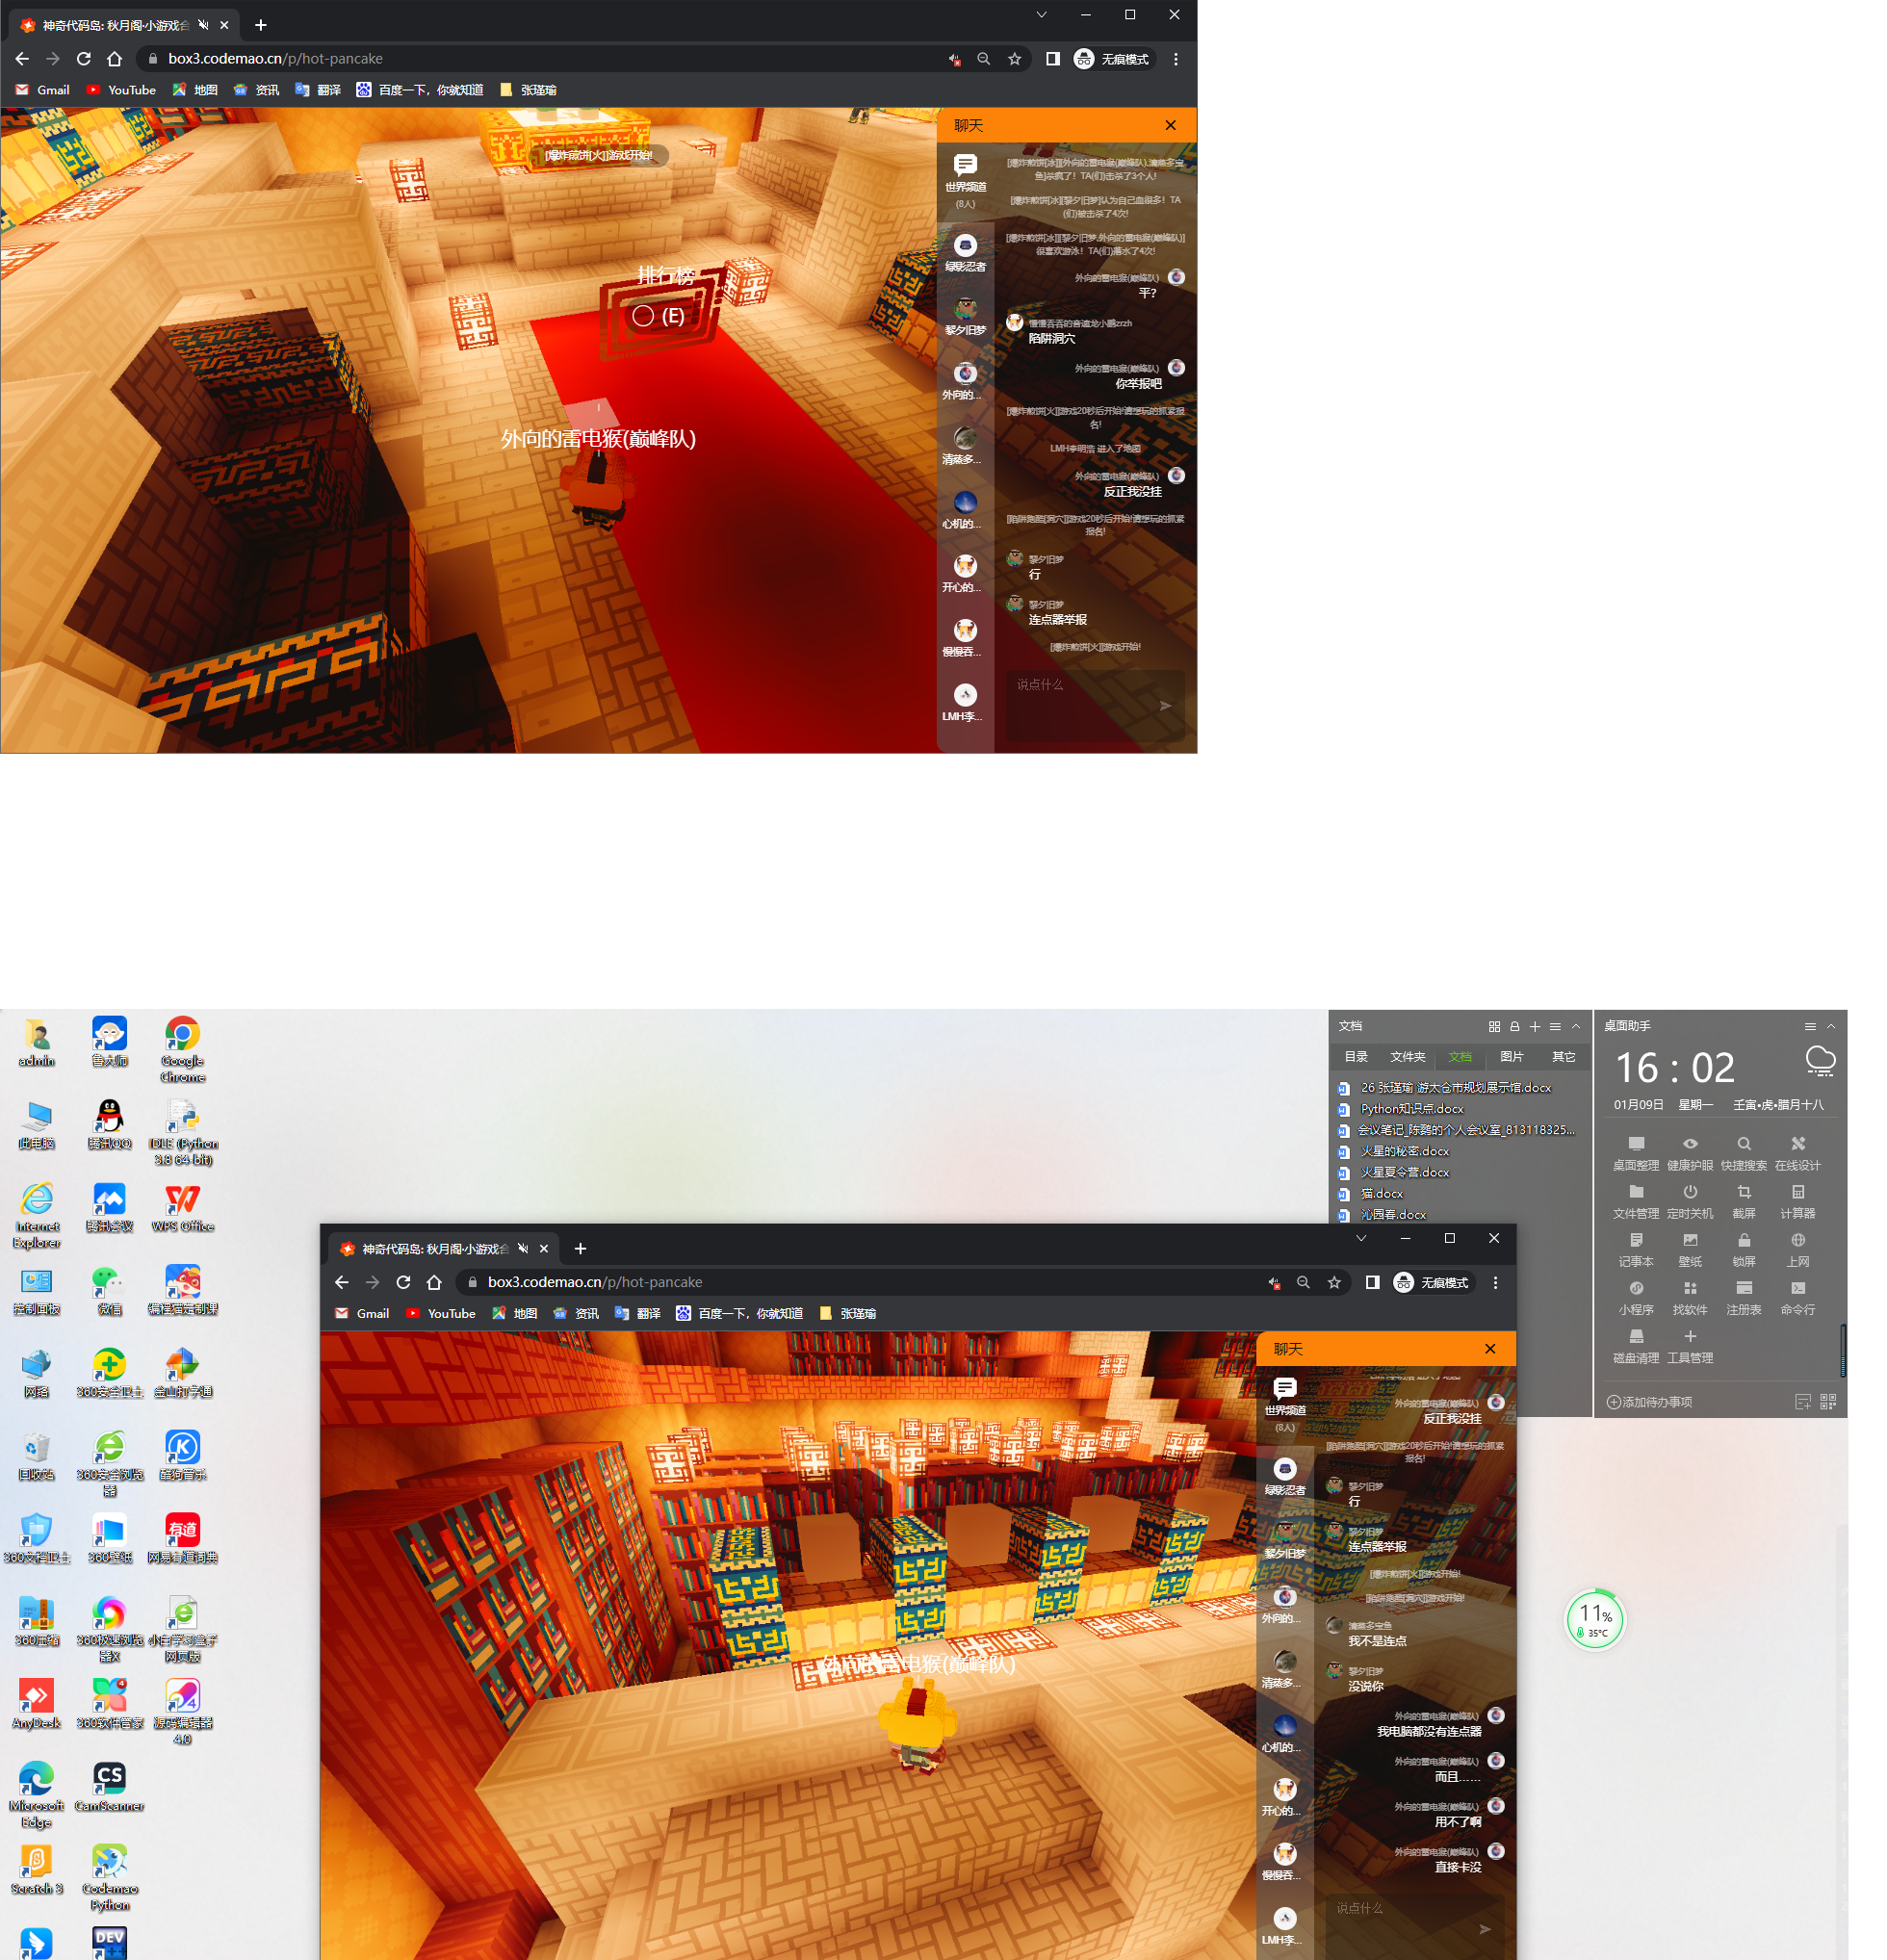Click 无痕模式 button in upper Chrome window
Viewport: 1887px width, 1960px height.
point(1111,59)
